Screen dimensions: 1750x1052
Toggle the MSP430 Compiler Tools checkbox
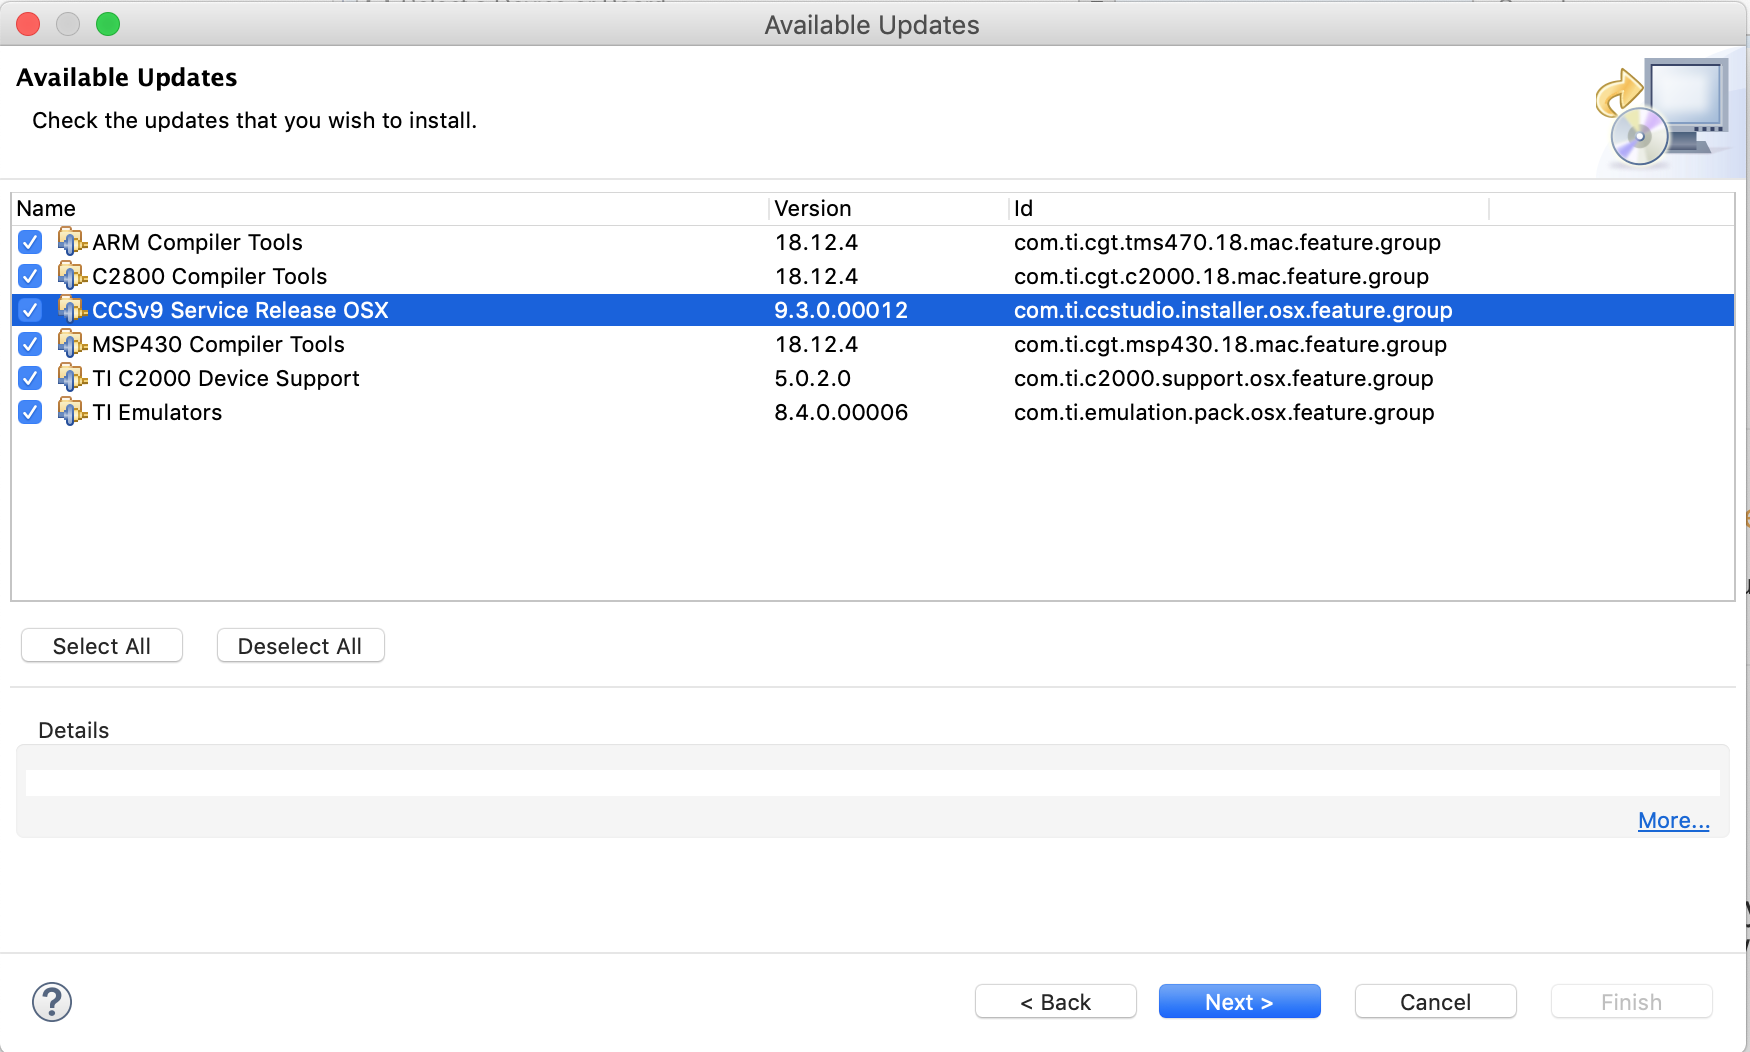coord(30,344)
